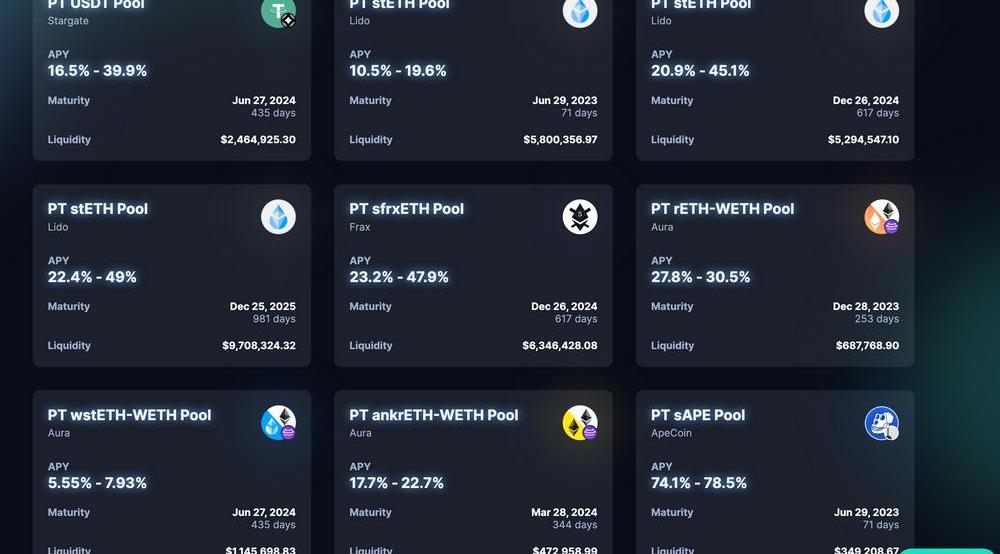Screen dimensions: 1000x554
Task: Click the ankrETH-WETH pool token icon
Action: 580,423
